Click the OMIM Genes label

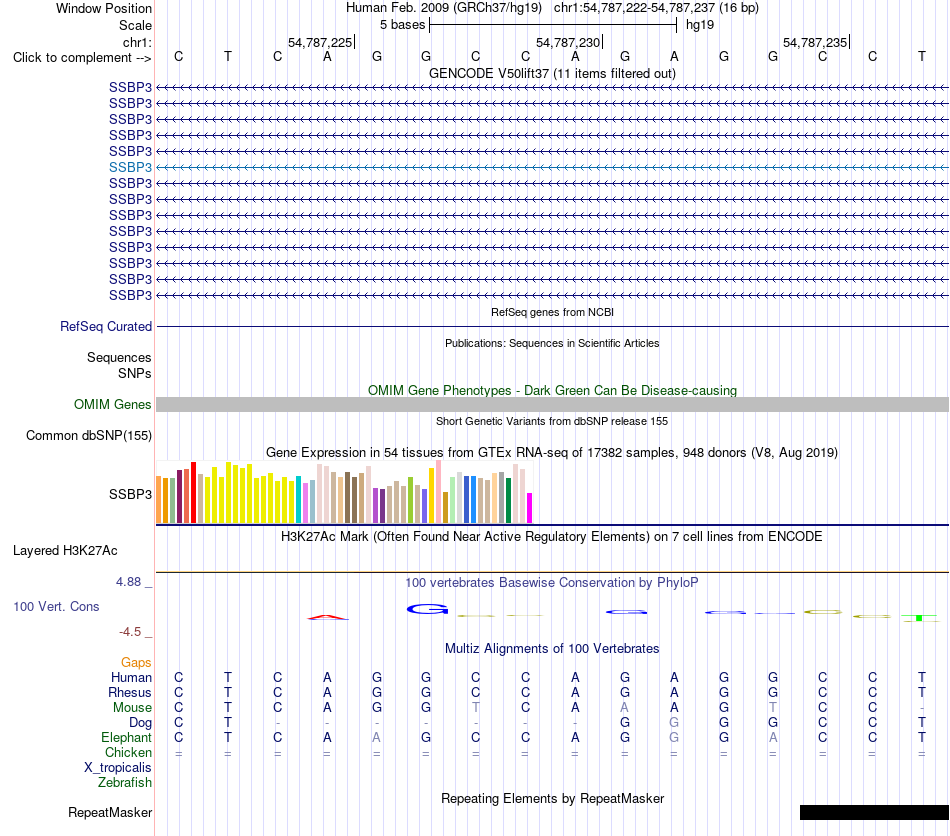click(113, 404)
